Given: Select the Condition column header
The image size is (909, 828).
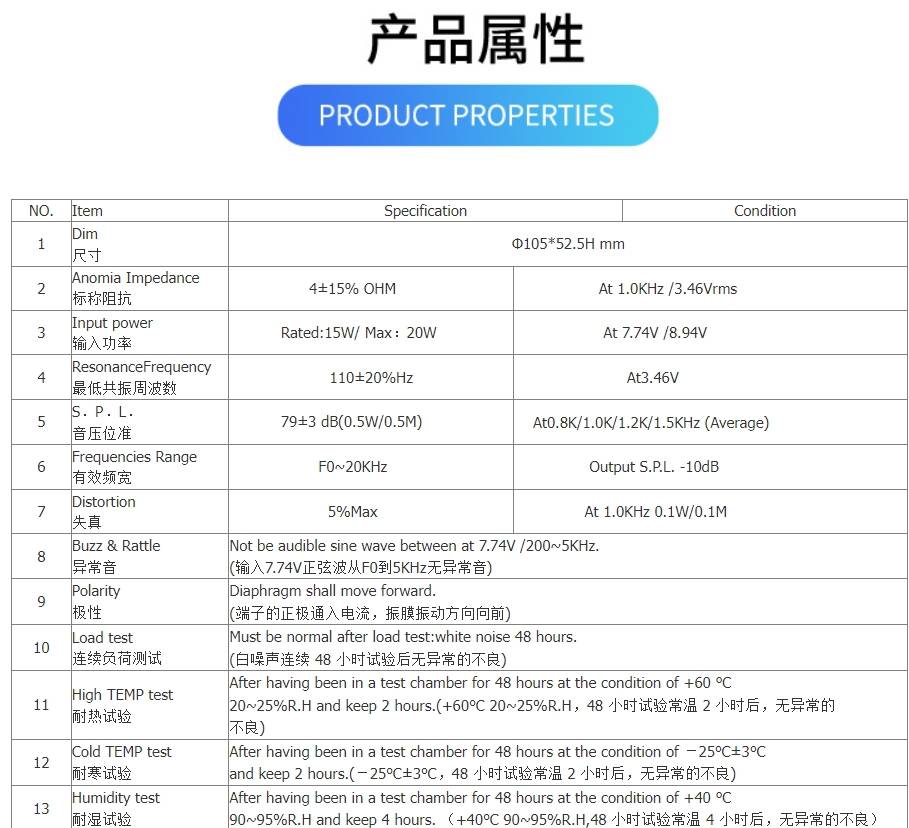Looking at the screenshot, I should coord(765,211).
